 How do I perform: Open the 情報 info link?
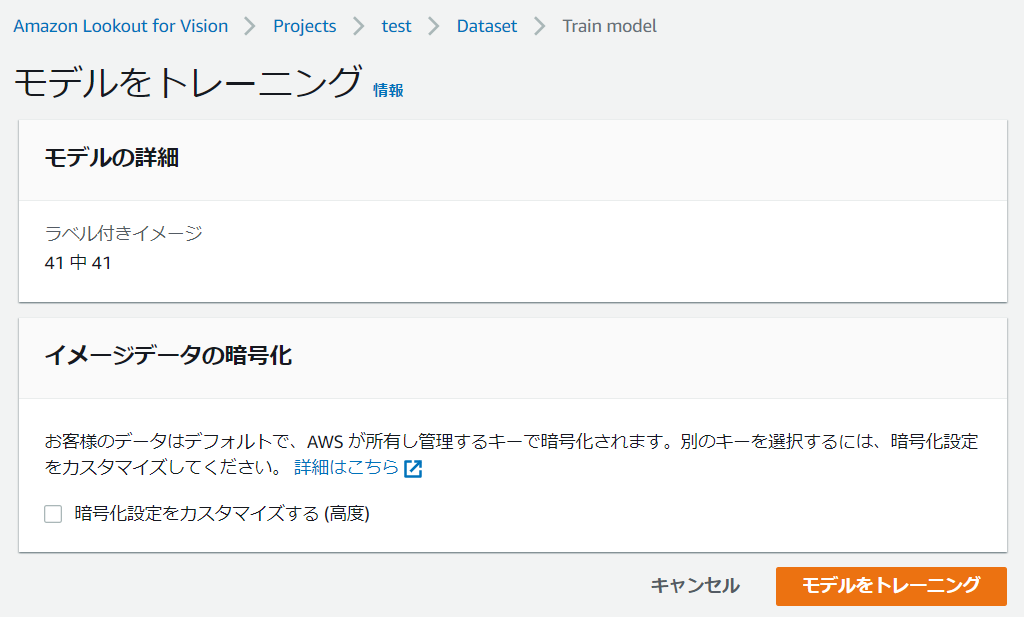[388, 90]
